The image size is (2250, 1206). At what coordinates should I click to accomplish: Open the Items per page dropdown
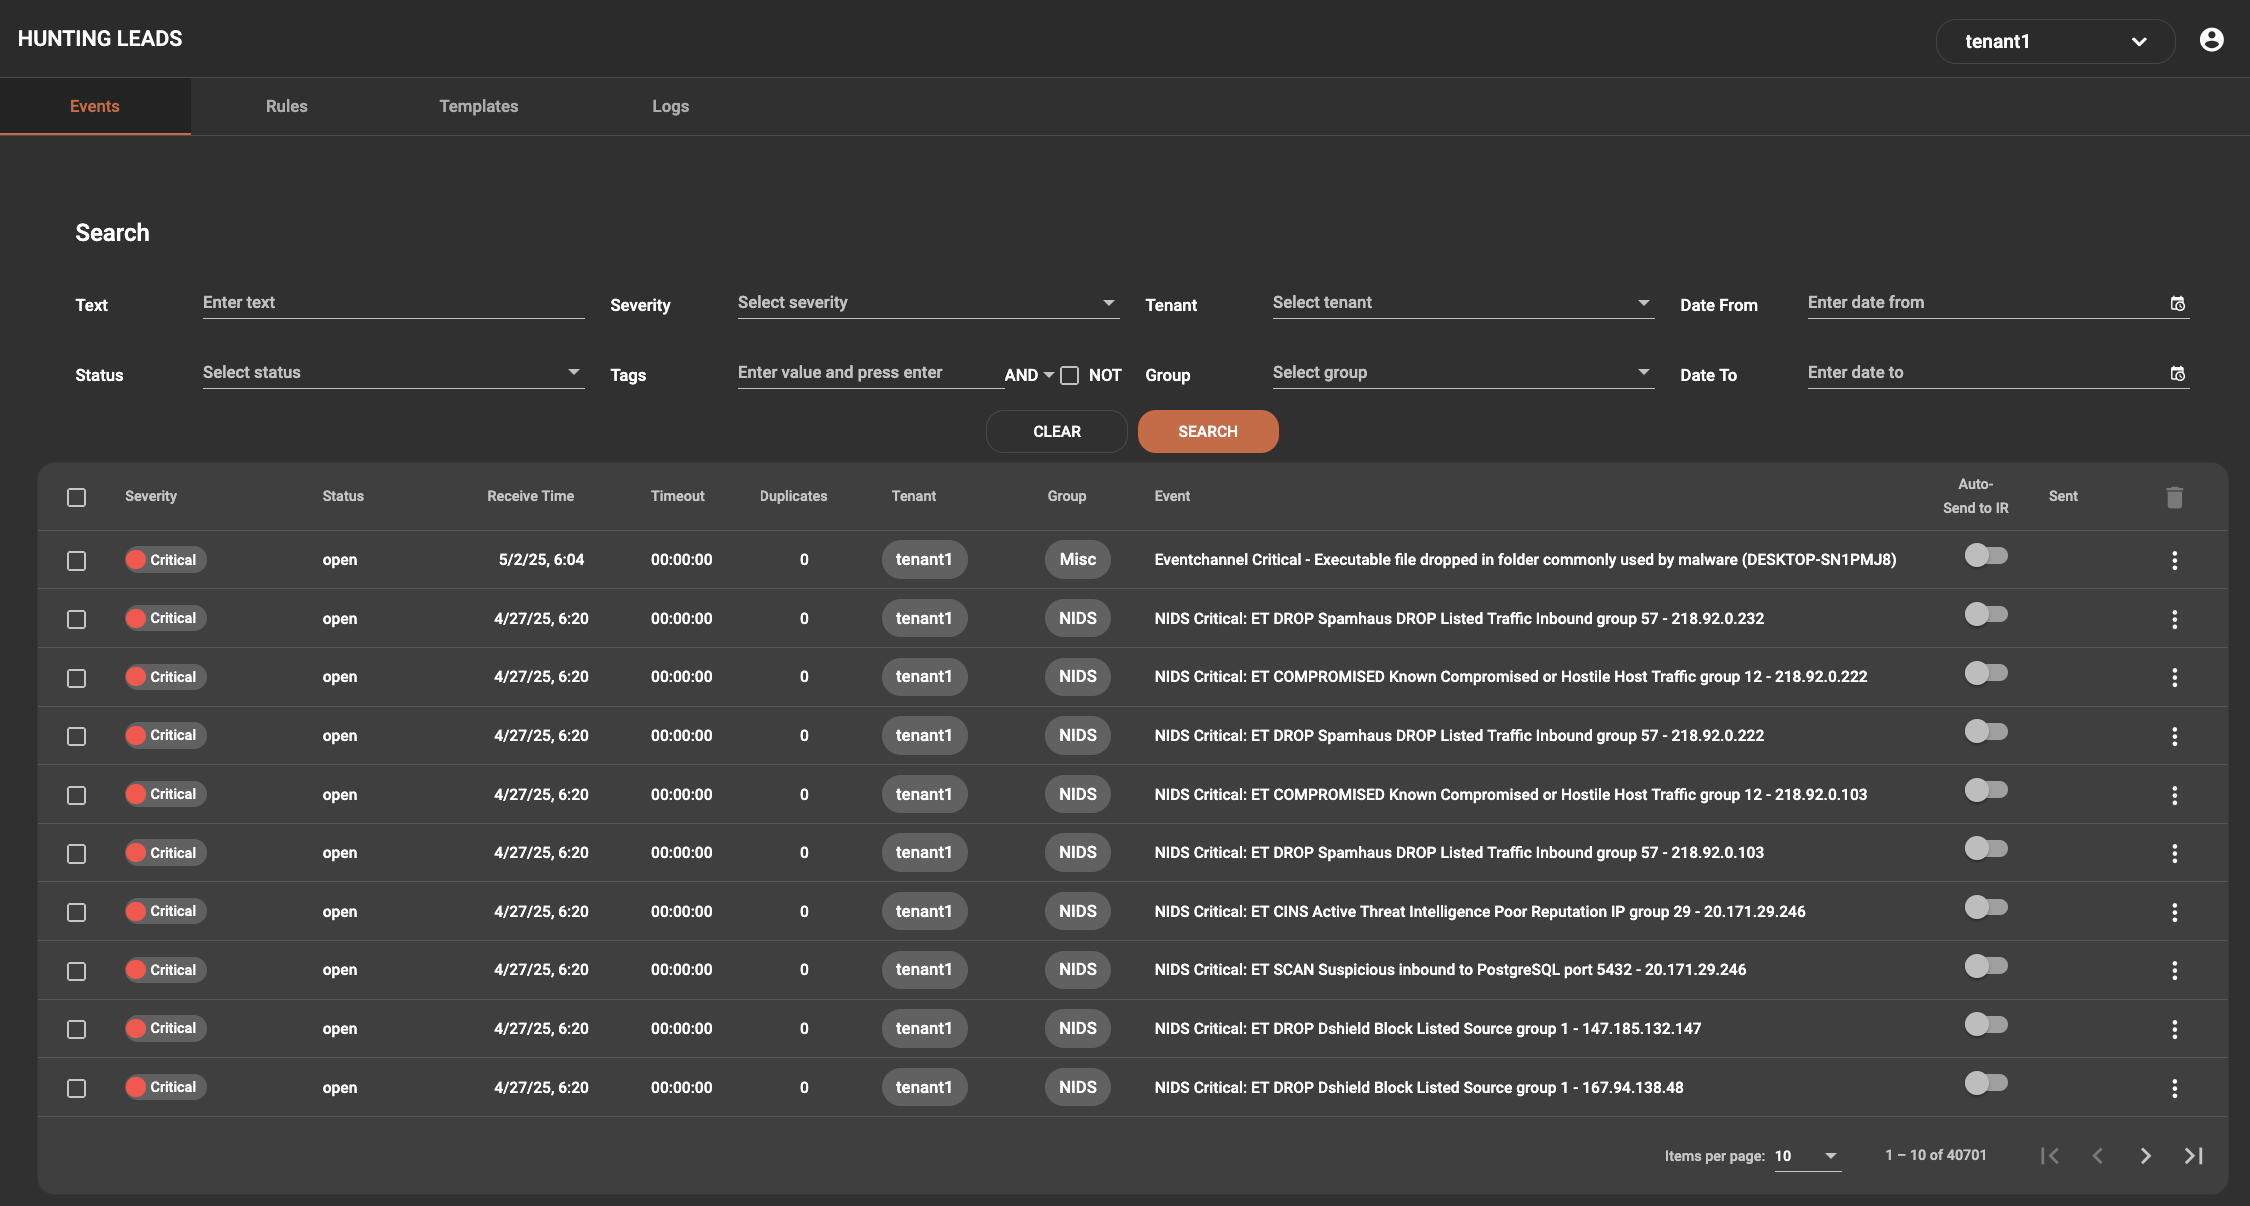click(1807, 1156)
